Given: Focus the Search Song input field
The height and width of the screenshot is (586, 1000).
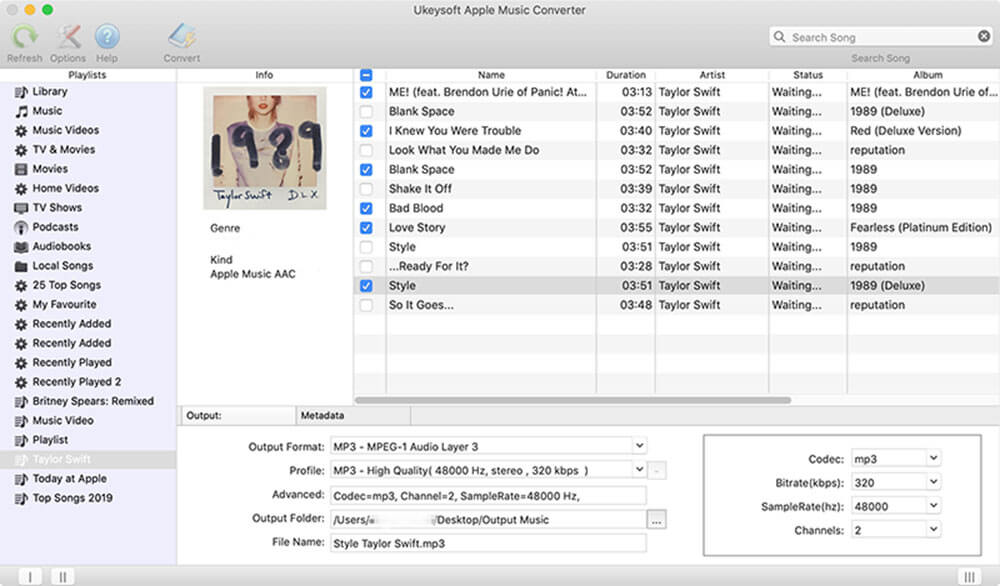Looking at the screenshot, I should click(x=881, y=37).
